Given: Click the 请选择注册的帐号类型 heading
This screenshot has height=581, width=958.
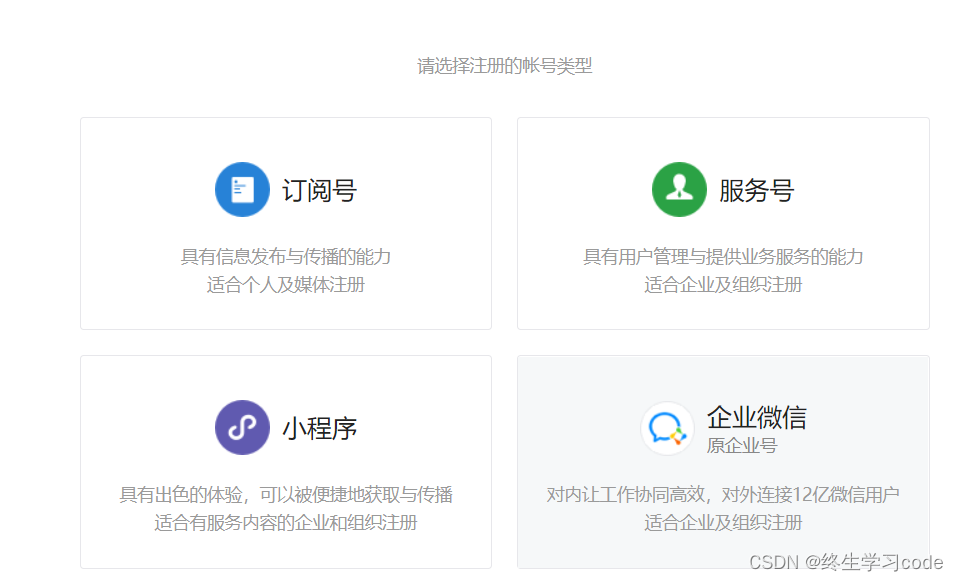Looking at the screenshot, I should pos(505,65).
